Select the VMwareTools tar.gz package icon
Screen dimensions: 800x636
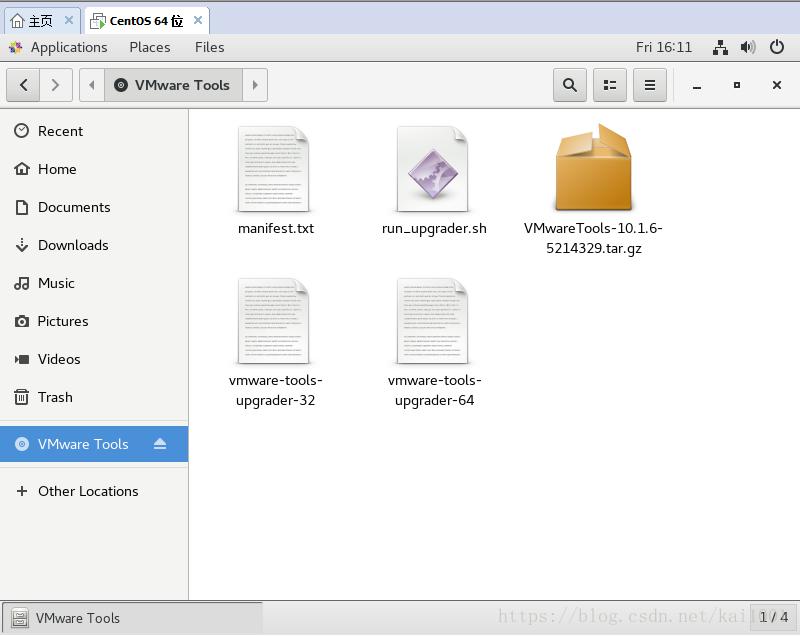point(593,167)
